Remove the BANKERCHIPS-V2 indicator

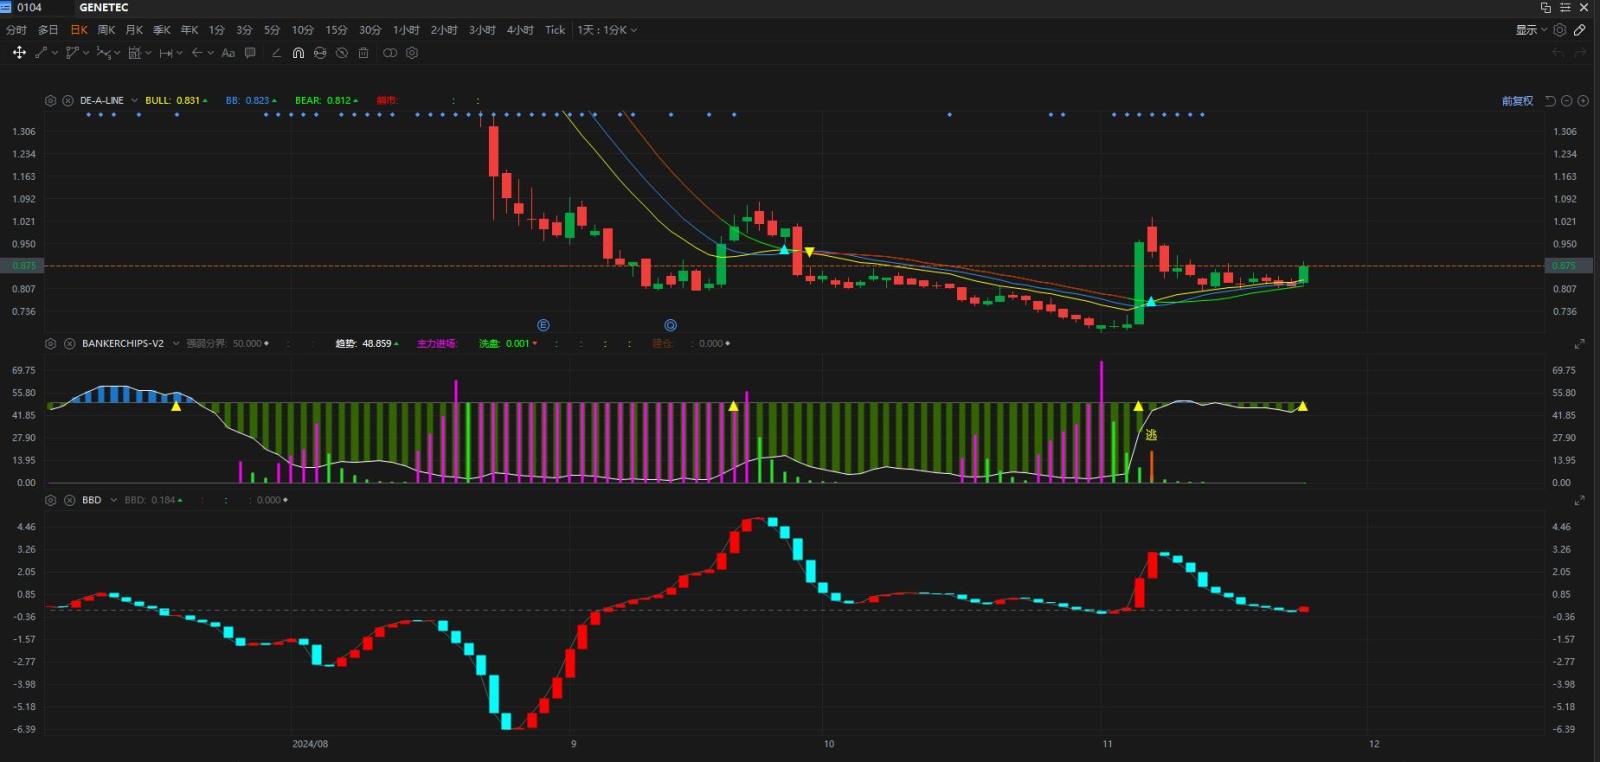tap(70, 343)
